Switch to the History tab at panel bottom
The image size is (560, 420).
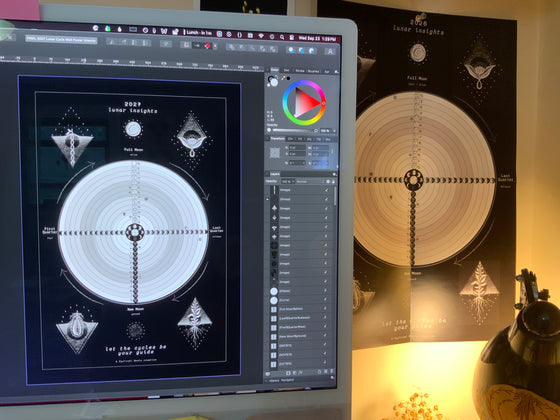pyautogui.click(x=274, y=380)
